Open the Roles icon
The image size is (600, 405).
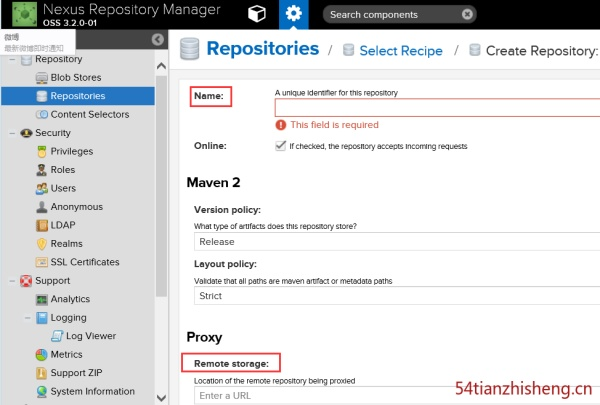pyautogui.click(x=41, y=170)
